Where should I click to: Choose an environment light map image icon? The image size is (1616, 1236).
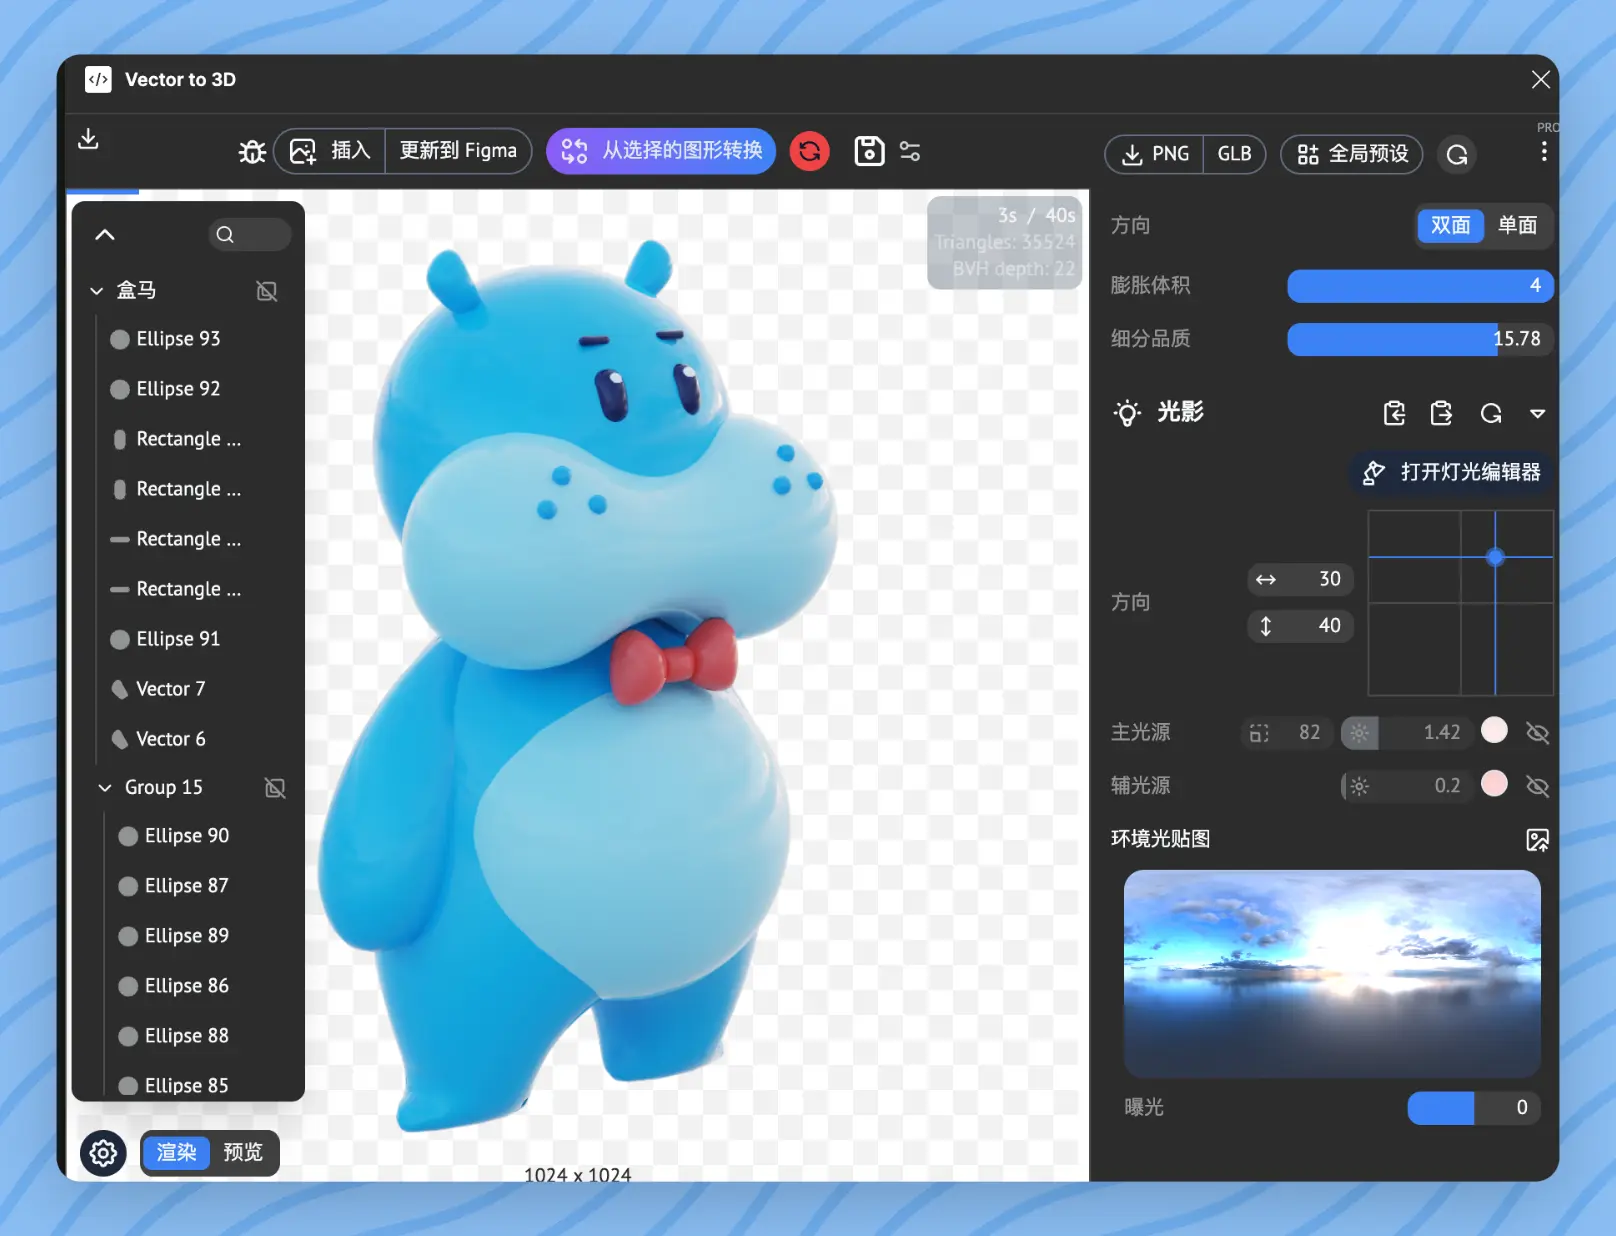[1537, 840]
